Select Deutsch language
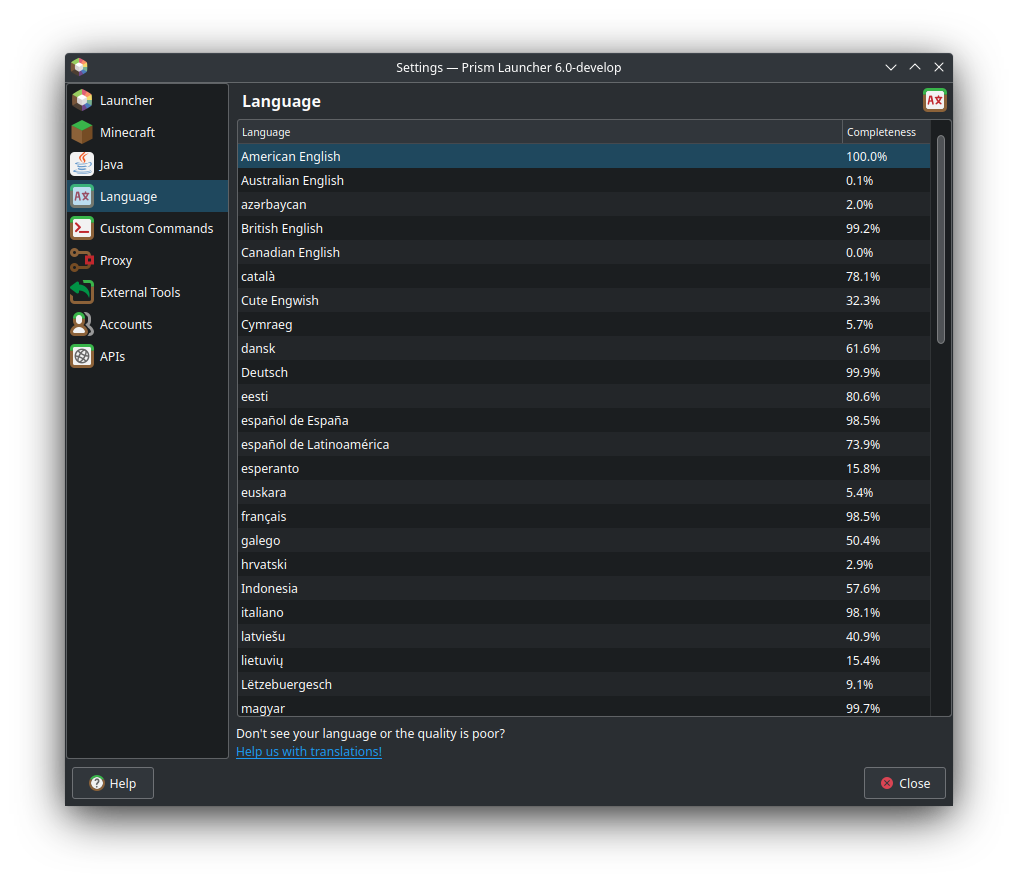 pyautogui.click(x=584, y=373)
